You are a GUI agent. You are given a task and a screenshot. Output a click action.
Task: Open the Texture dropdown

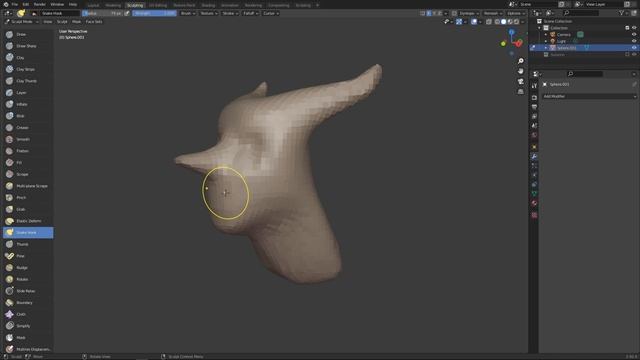pyautogui.click(x=209, y=13)
